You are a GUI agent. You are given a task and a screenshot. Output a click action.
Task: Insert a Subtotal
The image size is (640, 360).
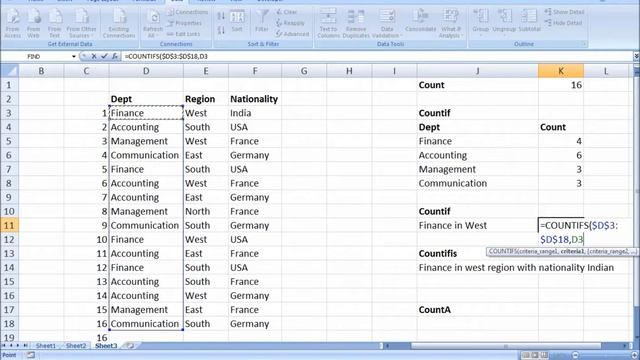pyautogui.click(x=529, y=21)
